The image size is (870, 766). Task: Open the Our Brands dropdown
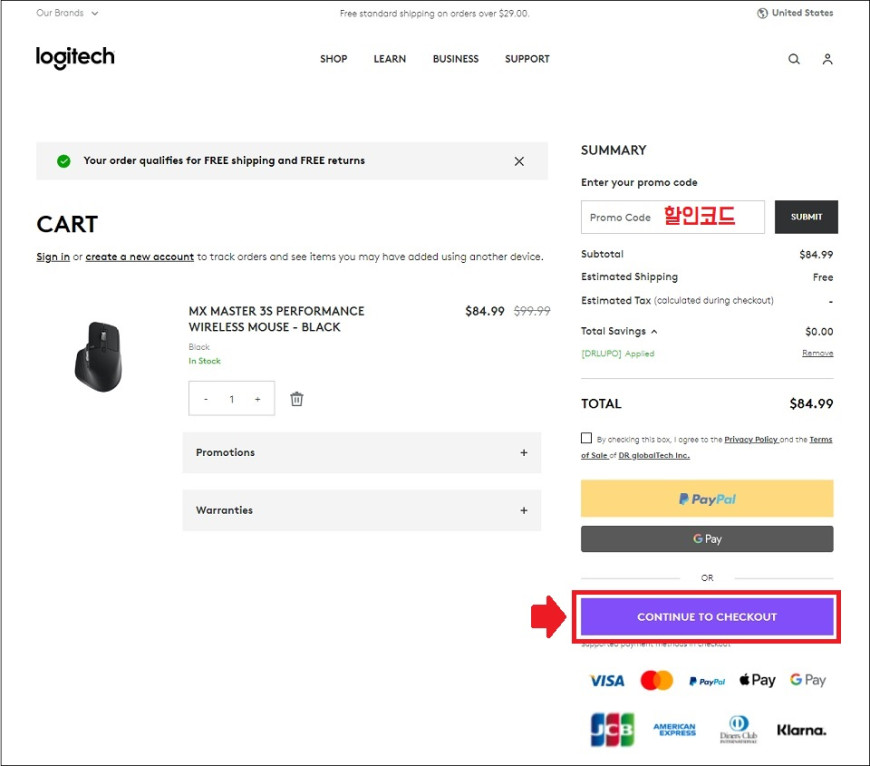67,13
